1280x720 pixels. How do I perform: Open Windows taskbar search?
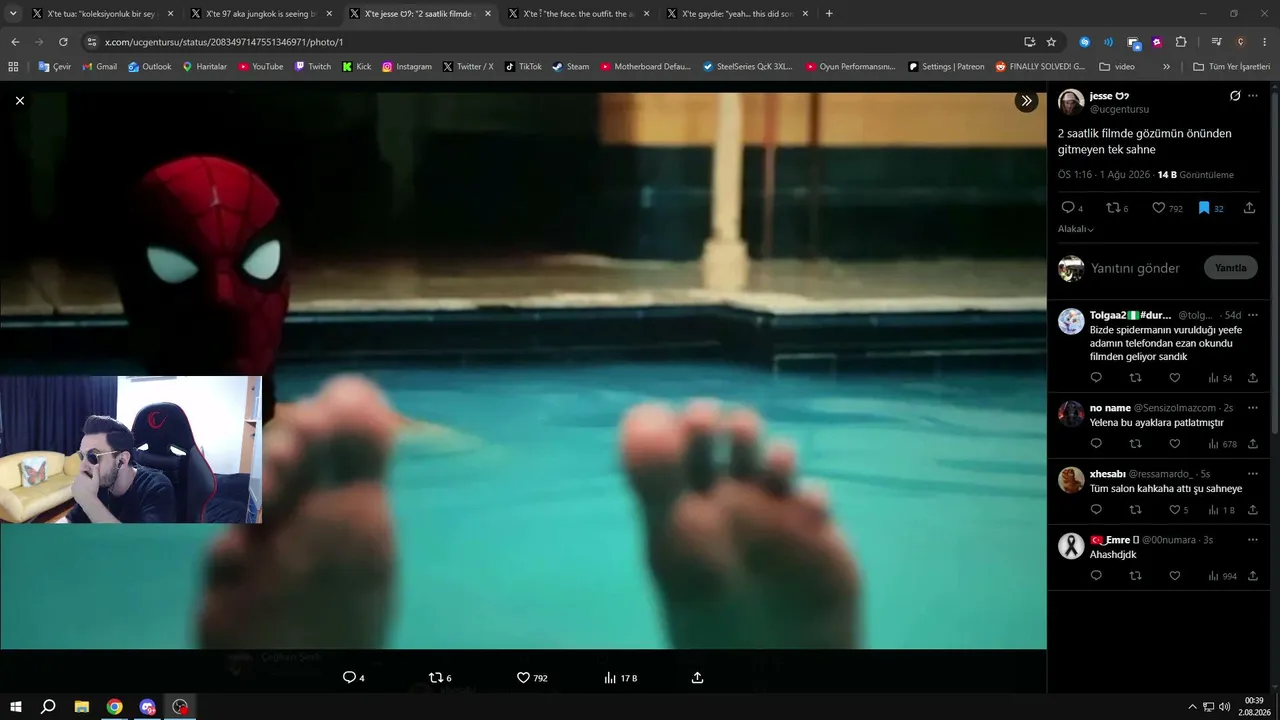(48, 707)
